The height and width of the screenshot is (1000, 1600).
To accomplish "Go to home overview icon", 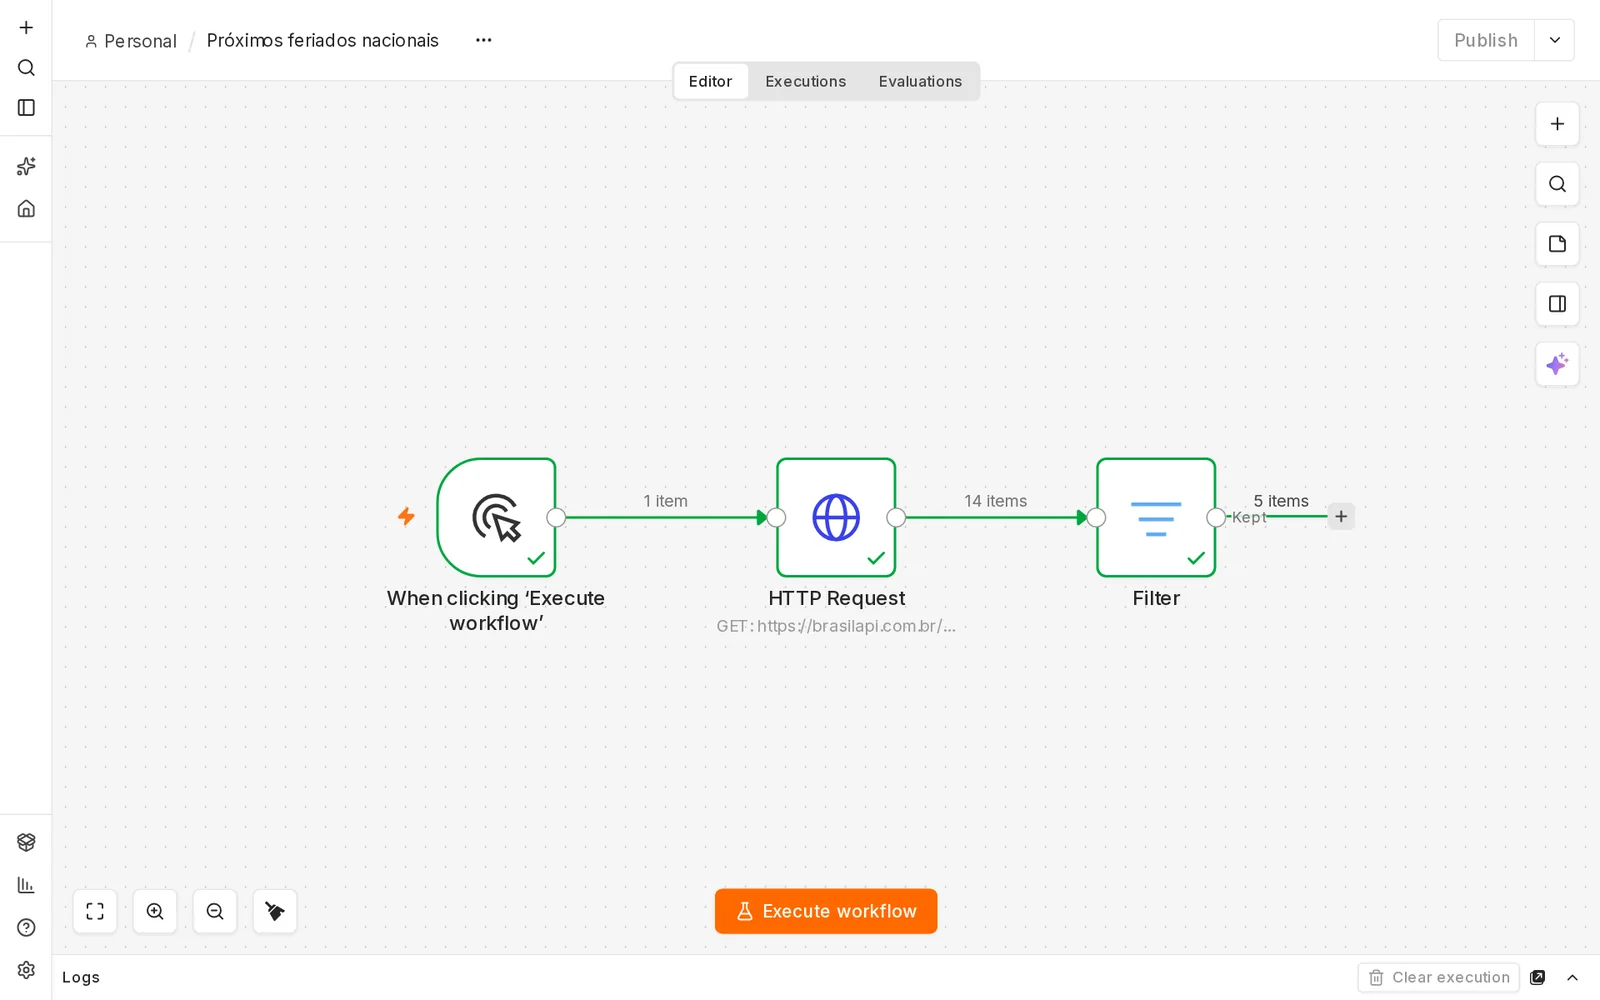I will click(26, 208).
